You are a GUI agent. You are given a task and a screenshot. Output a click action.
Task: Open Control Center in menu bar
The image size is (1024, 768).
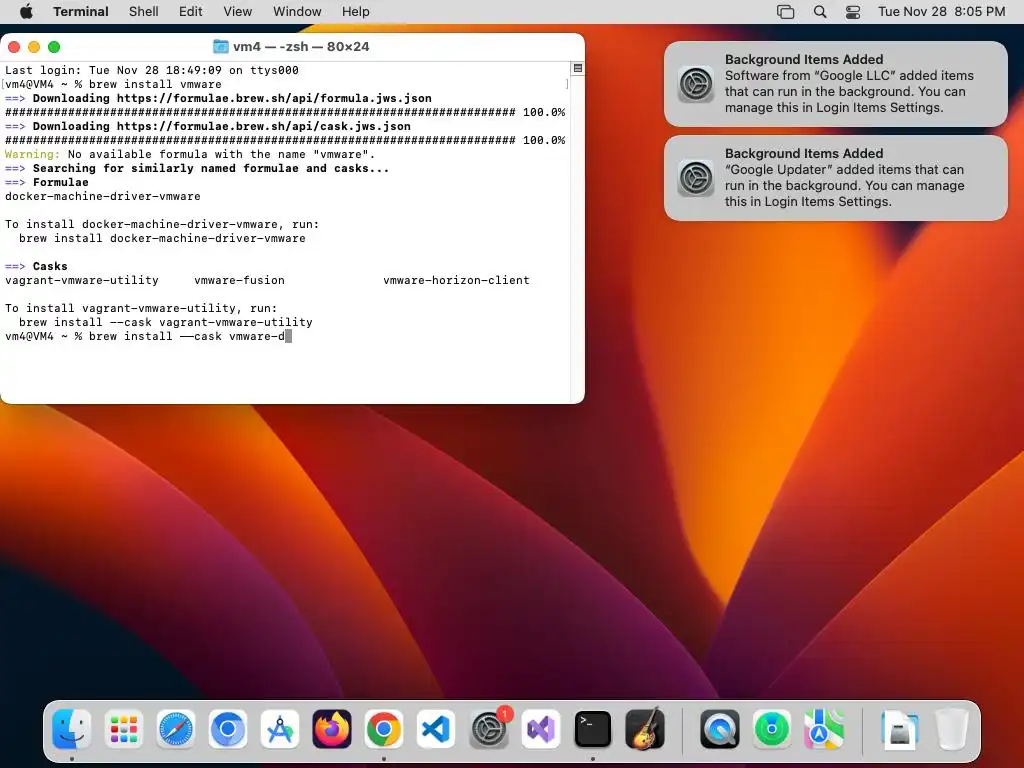853,12
